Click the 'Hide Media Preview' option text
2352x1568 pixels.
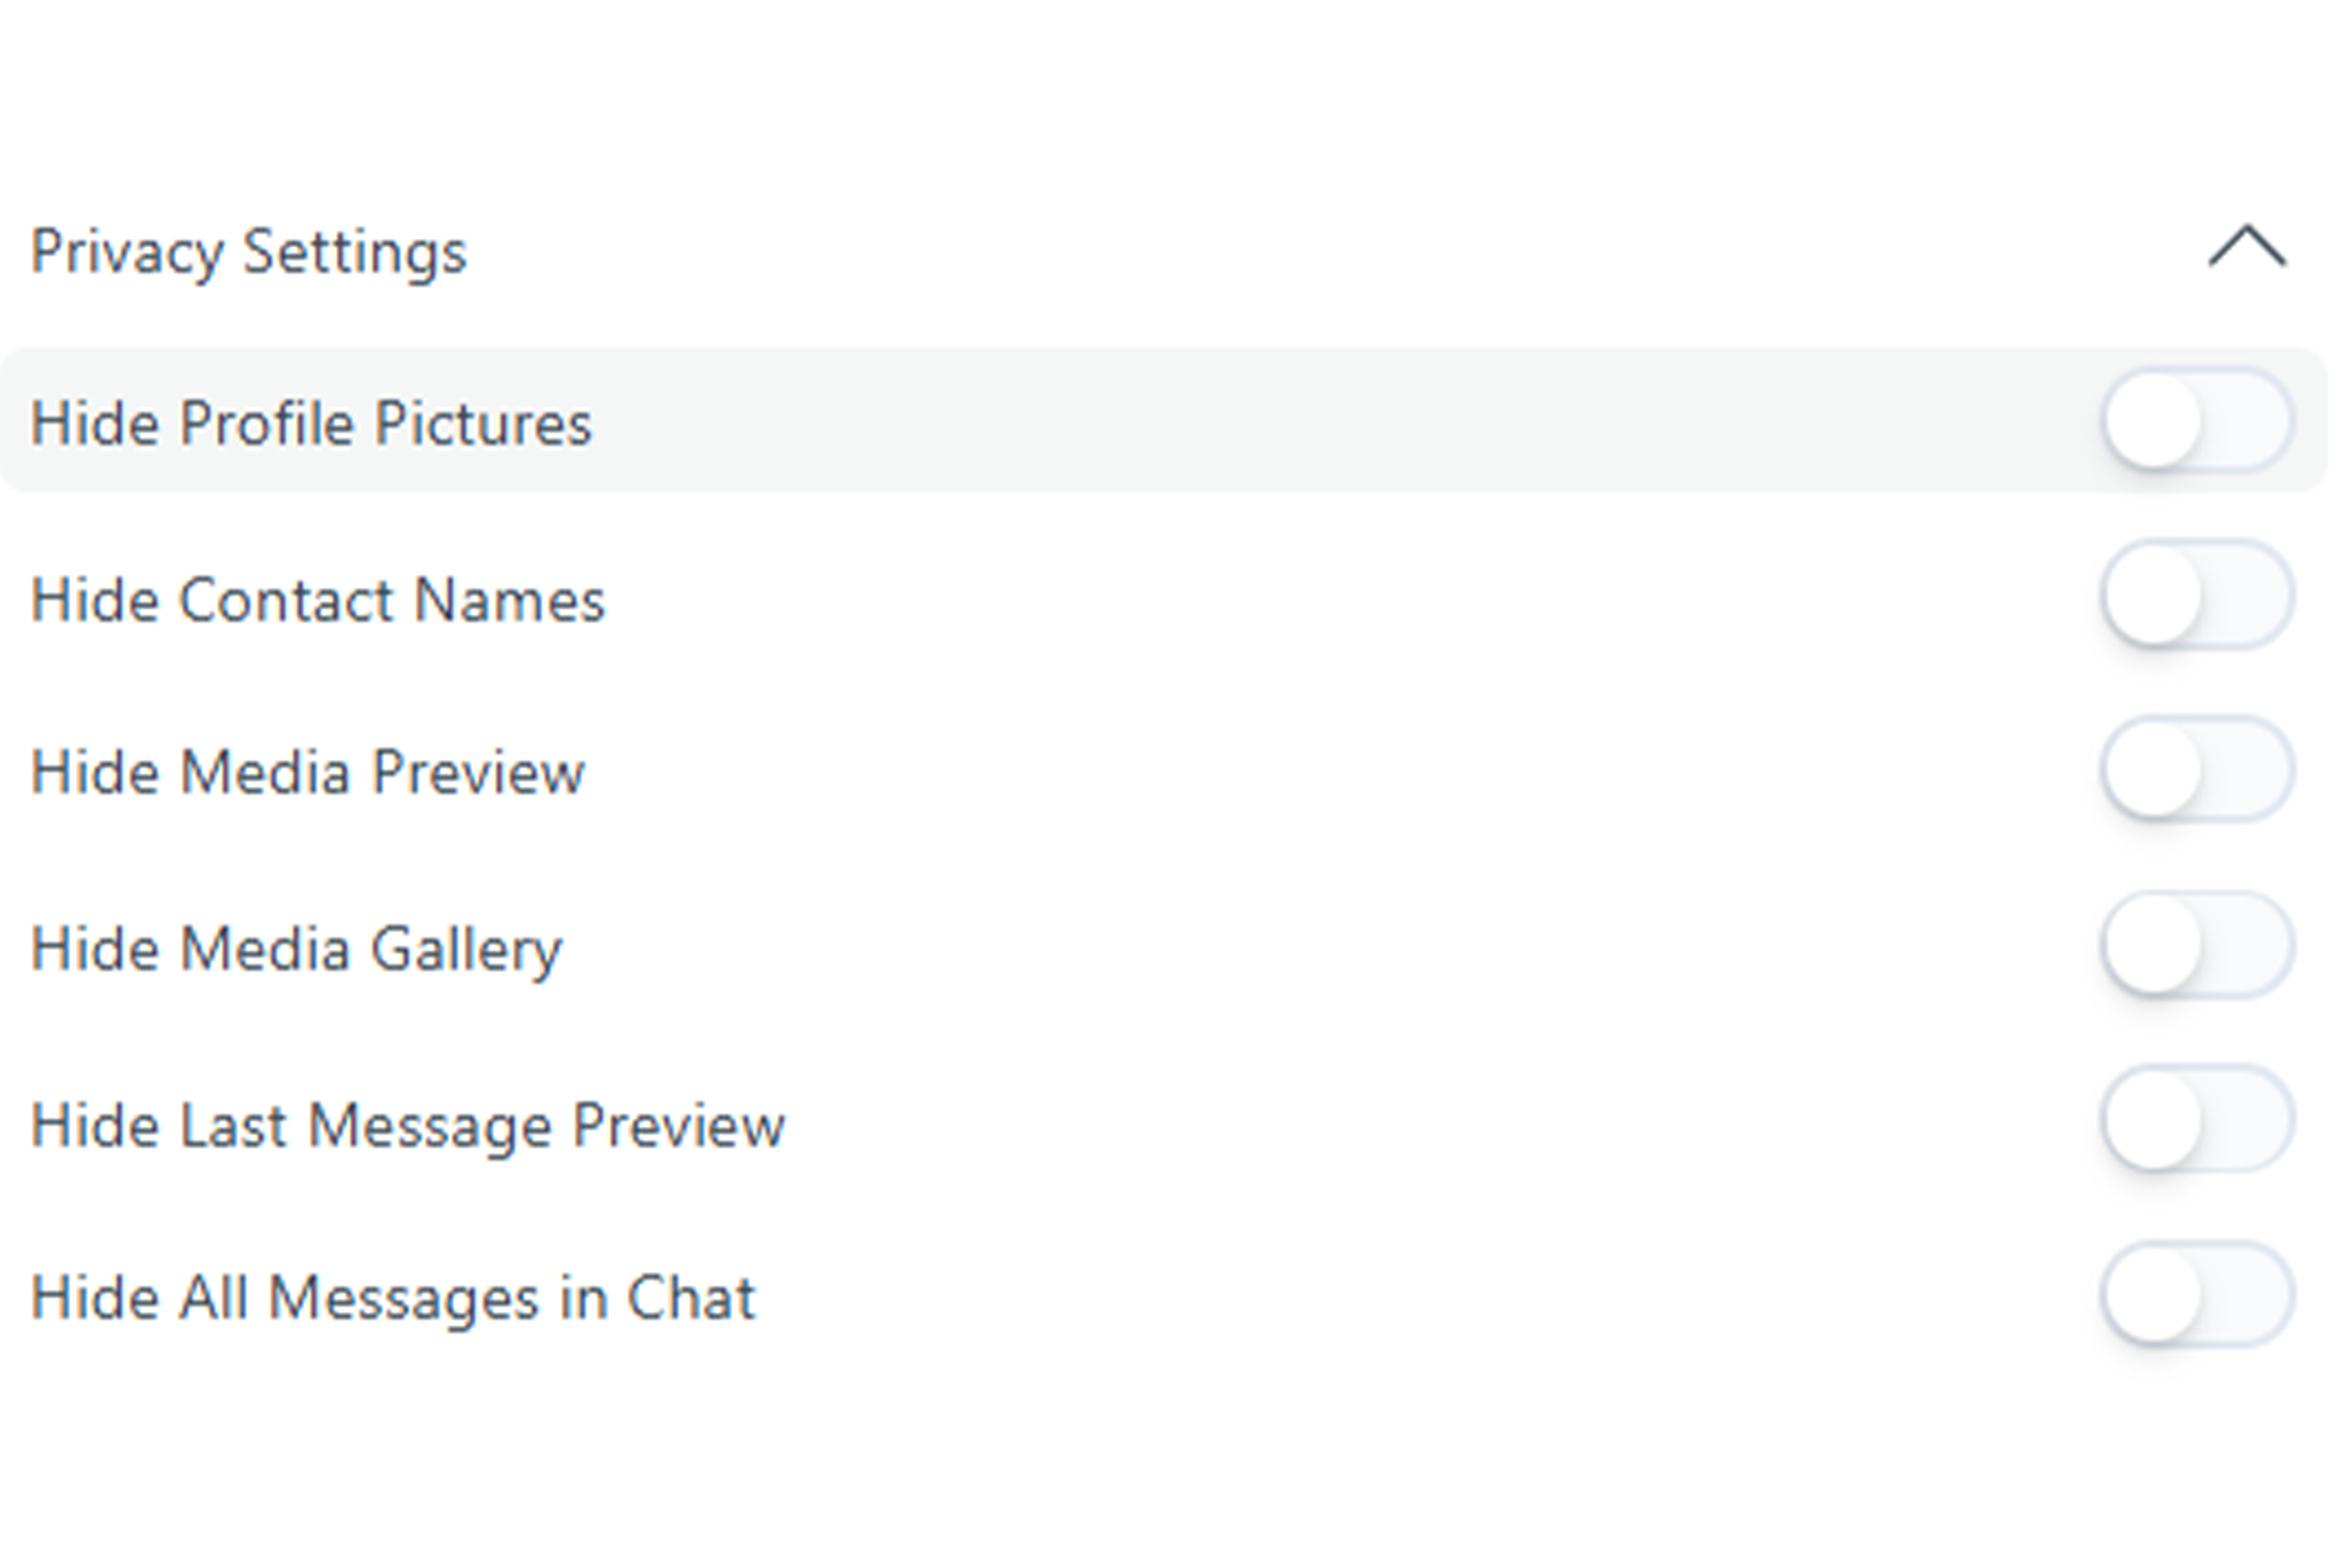[x=307, y=773]
